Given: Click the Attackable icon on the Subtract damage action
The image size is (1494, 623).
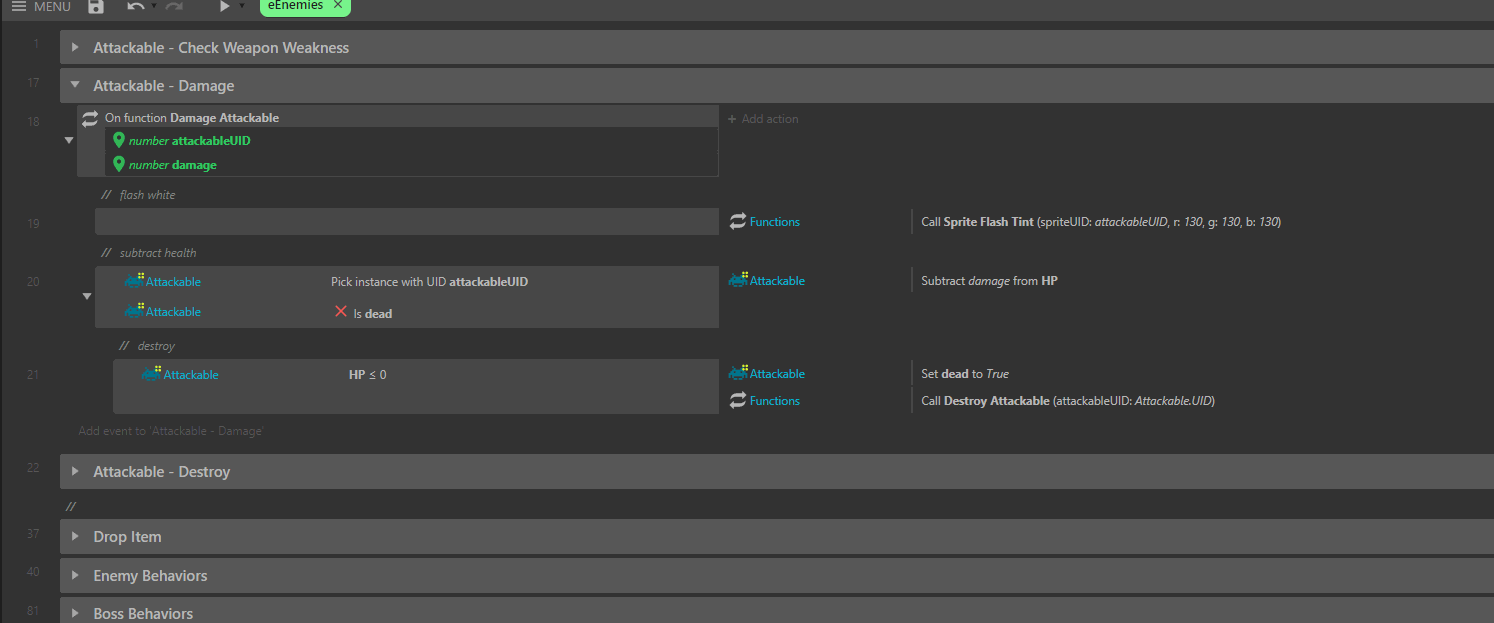Looking at the screenshot, I should [x=736, y=280].
